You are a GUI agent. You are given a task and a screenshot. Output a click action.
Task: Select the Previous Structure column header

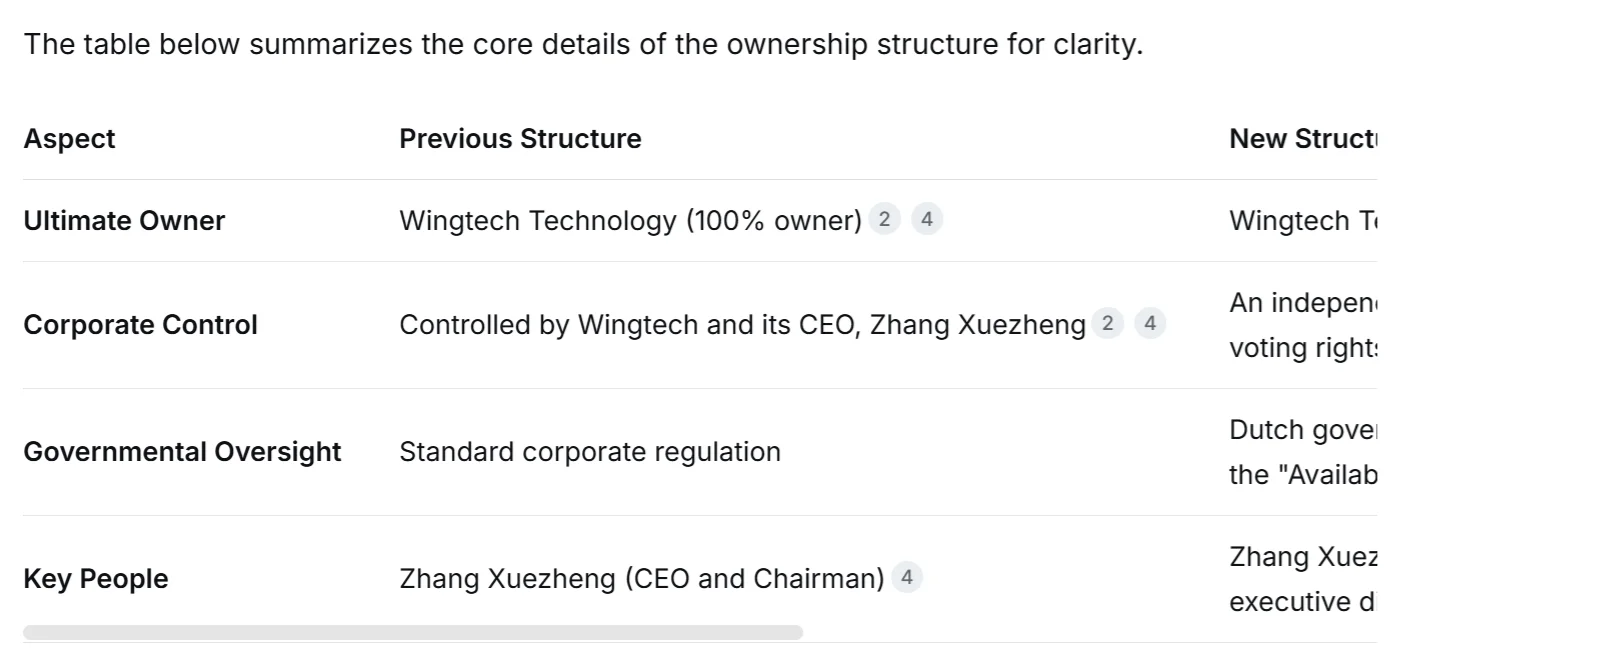pos(520,139)
